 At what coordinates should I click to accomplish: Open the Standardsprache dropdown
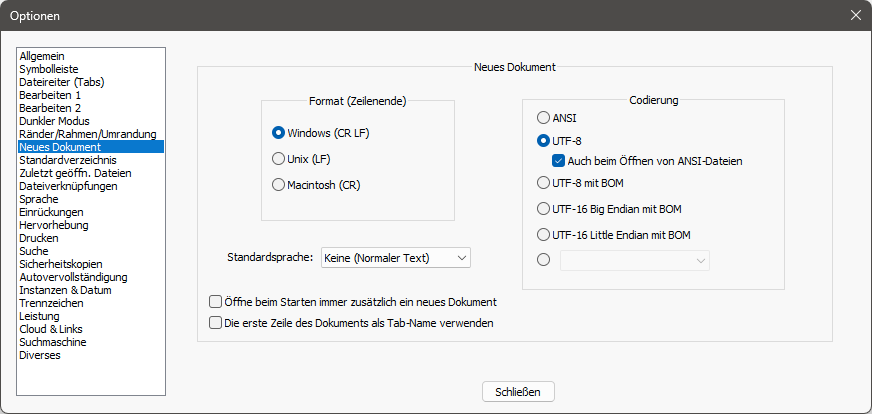[396, 258]
